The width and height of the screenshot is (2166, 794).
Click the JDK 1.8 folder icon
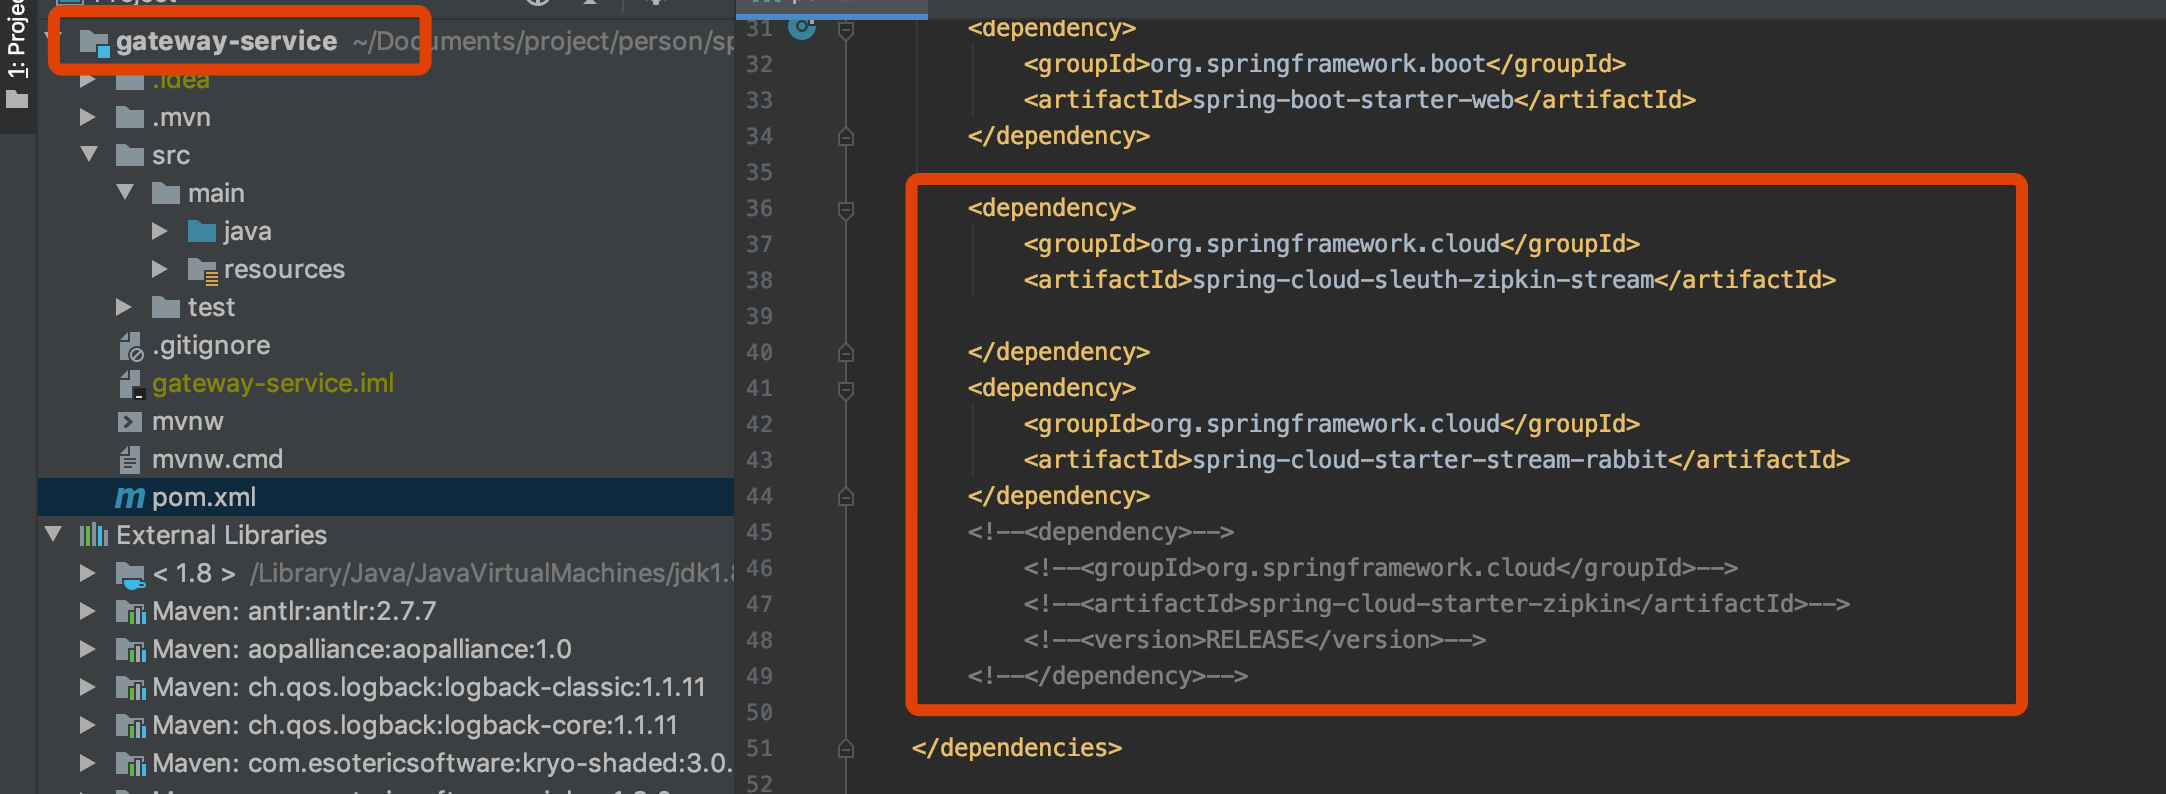coord(131,574)
